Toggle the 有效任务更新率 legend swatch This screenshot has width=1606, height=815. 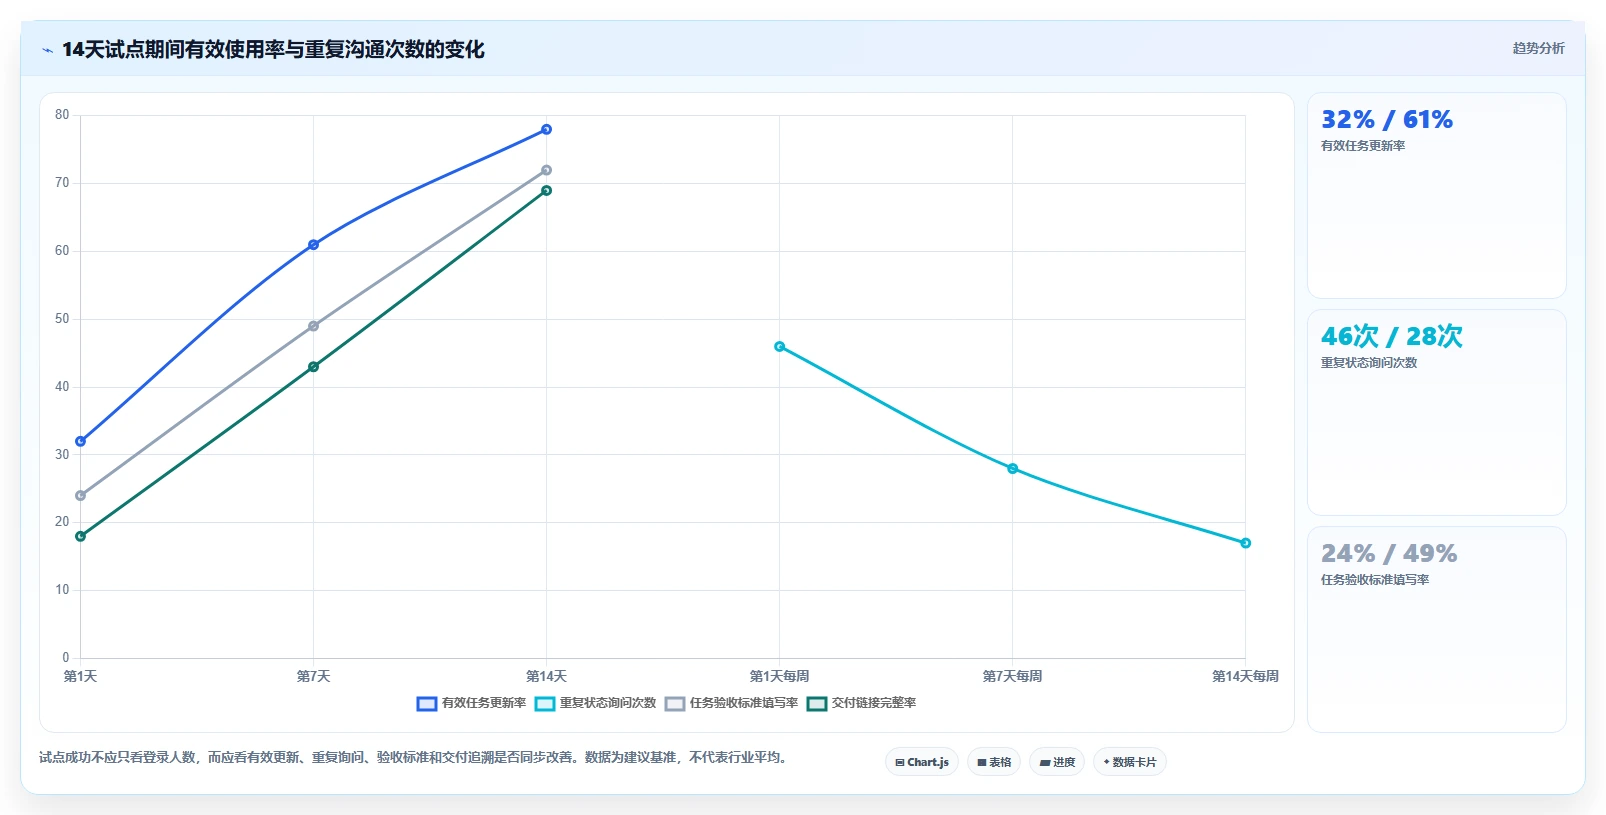click(427, 704)
